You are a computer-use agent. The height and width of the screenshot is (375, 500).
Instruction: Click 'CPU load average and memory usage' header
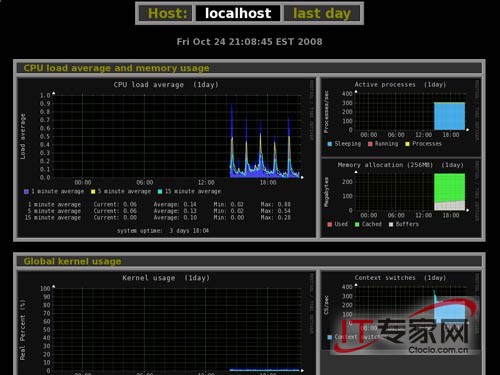click(116, 68)
